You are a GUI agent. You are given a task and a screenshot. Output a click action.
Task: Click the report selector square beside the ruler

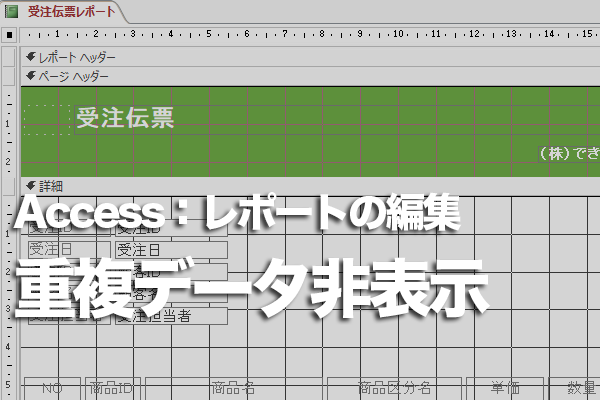[10, 35]
